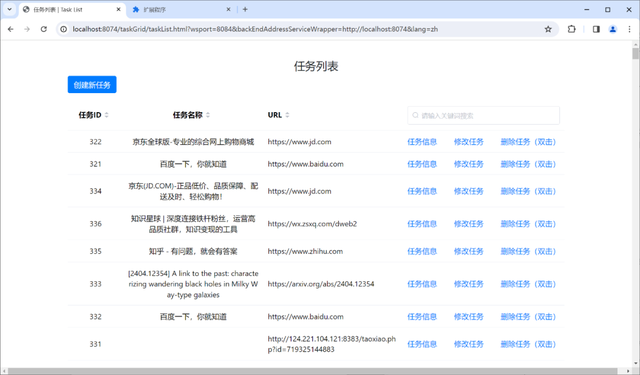Image resolution: width=640 pixels, height=375 pixels.
Task: Select the taoxiao.php URL of task 331
Action: point(331,344)
